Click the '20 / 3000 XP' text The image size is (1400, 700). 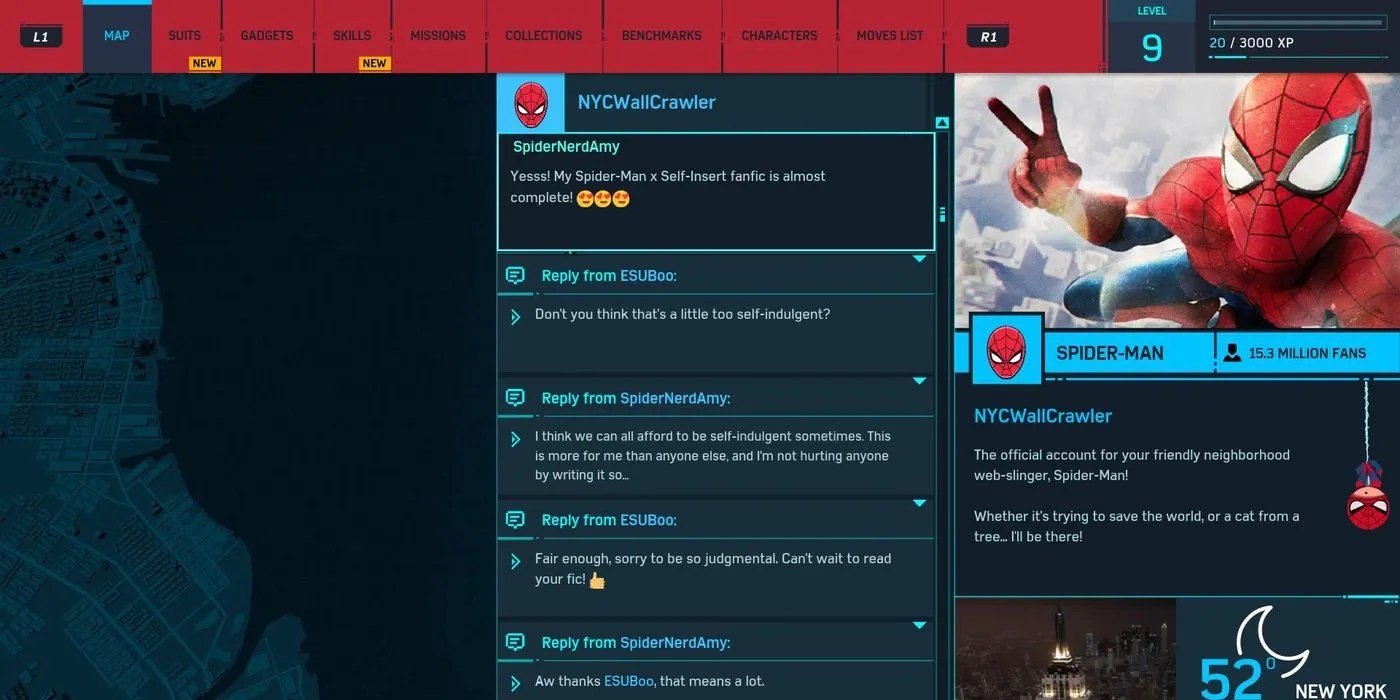(1251, 43)
